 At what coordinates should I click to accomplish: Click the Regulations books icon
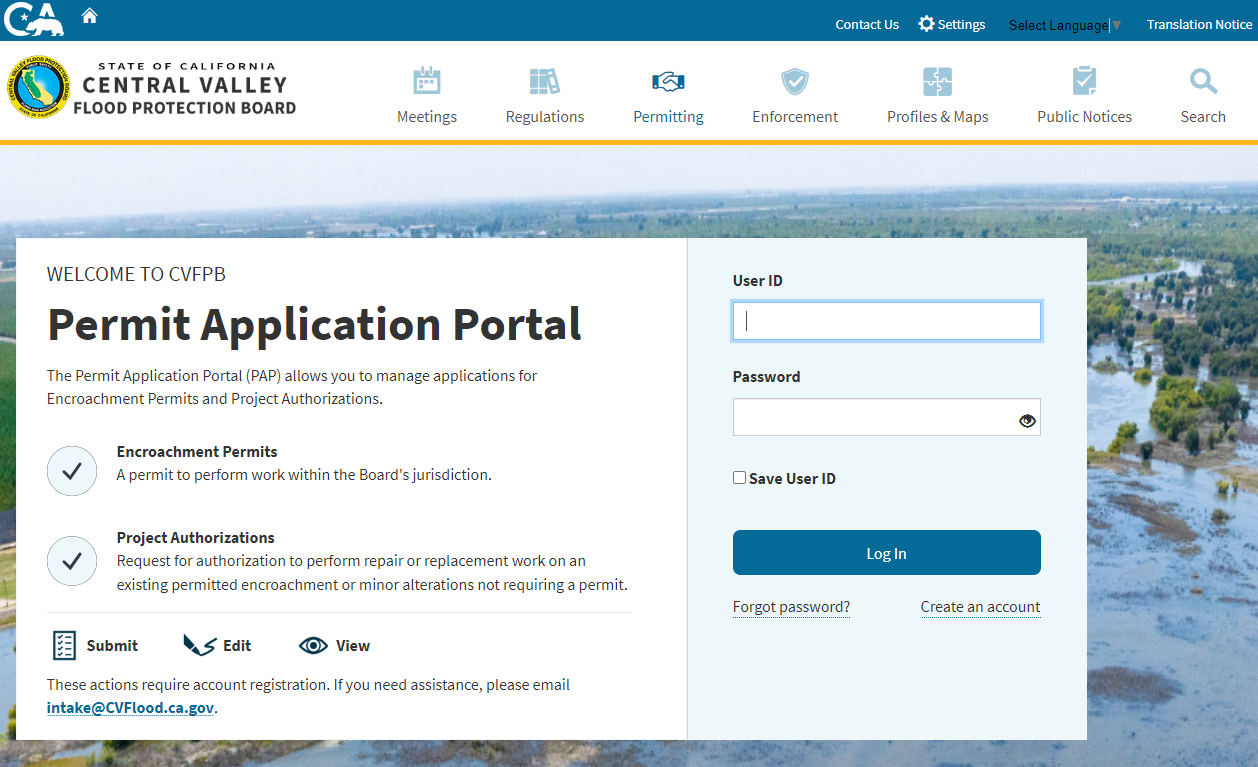[544, 81]
